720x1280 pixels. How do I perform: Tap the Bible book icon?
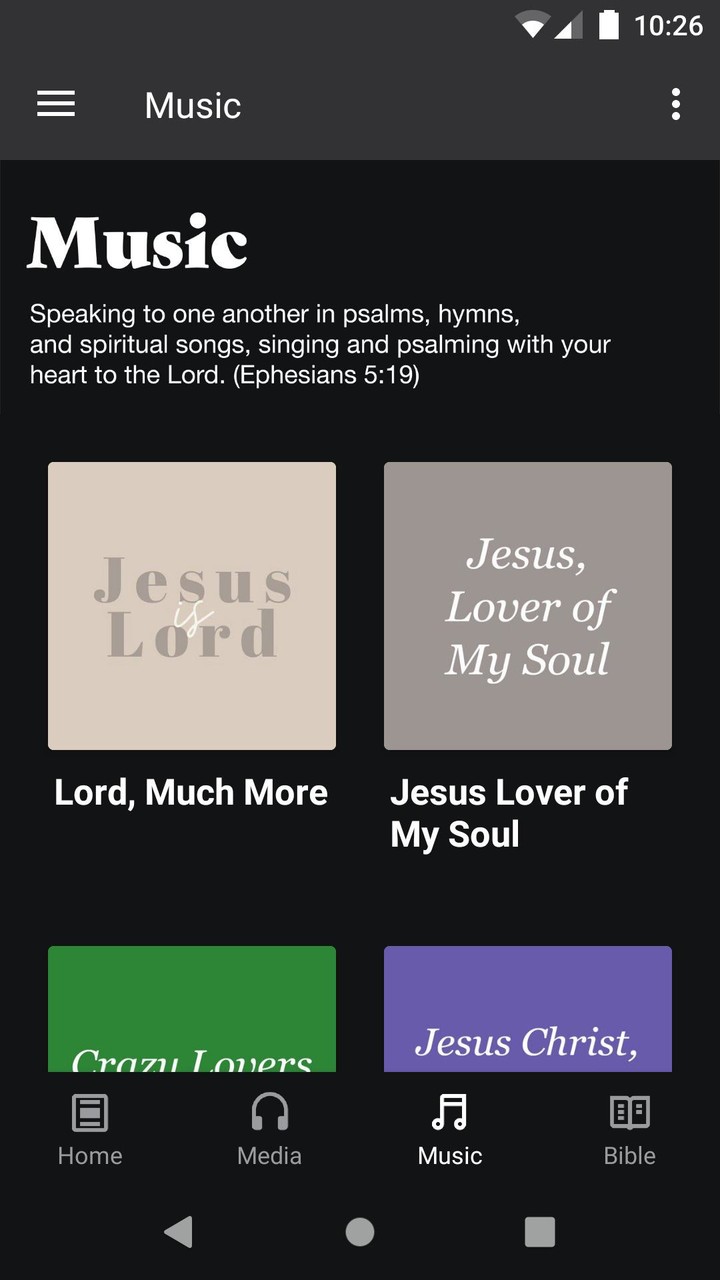point(630,1112)
